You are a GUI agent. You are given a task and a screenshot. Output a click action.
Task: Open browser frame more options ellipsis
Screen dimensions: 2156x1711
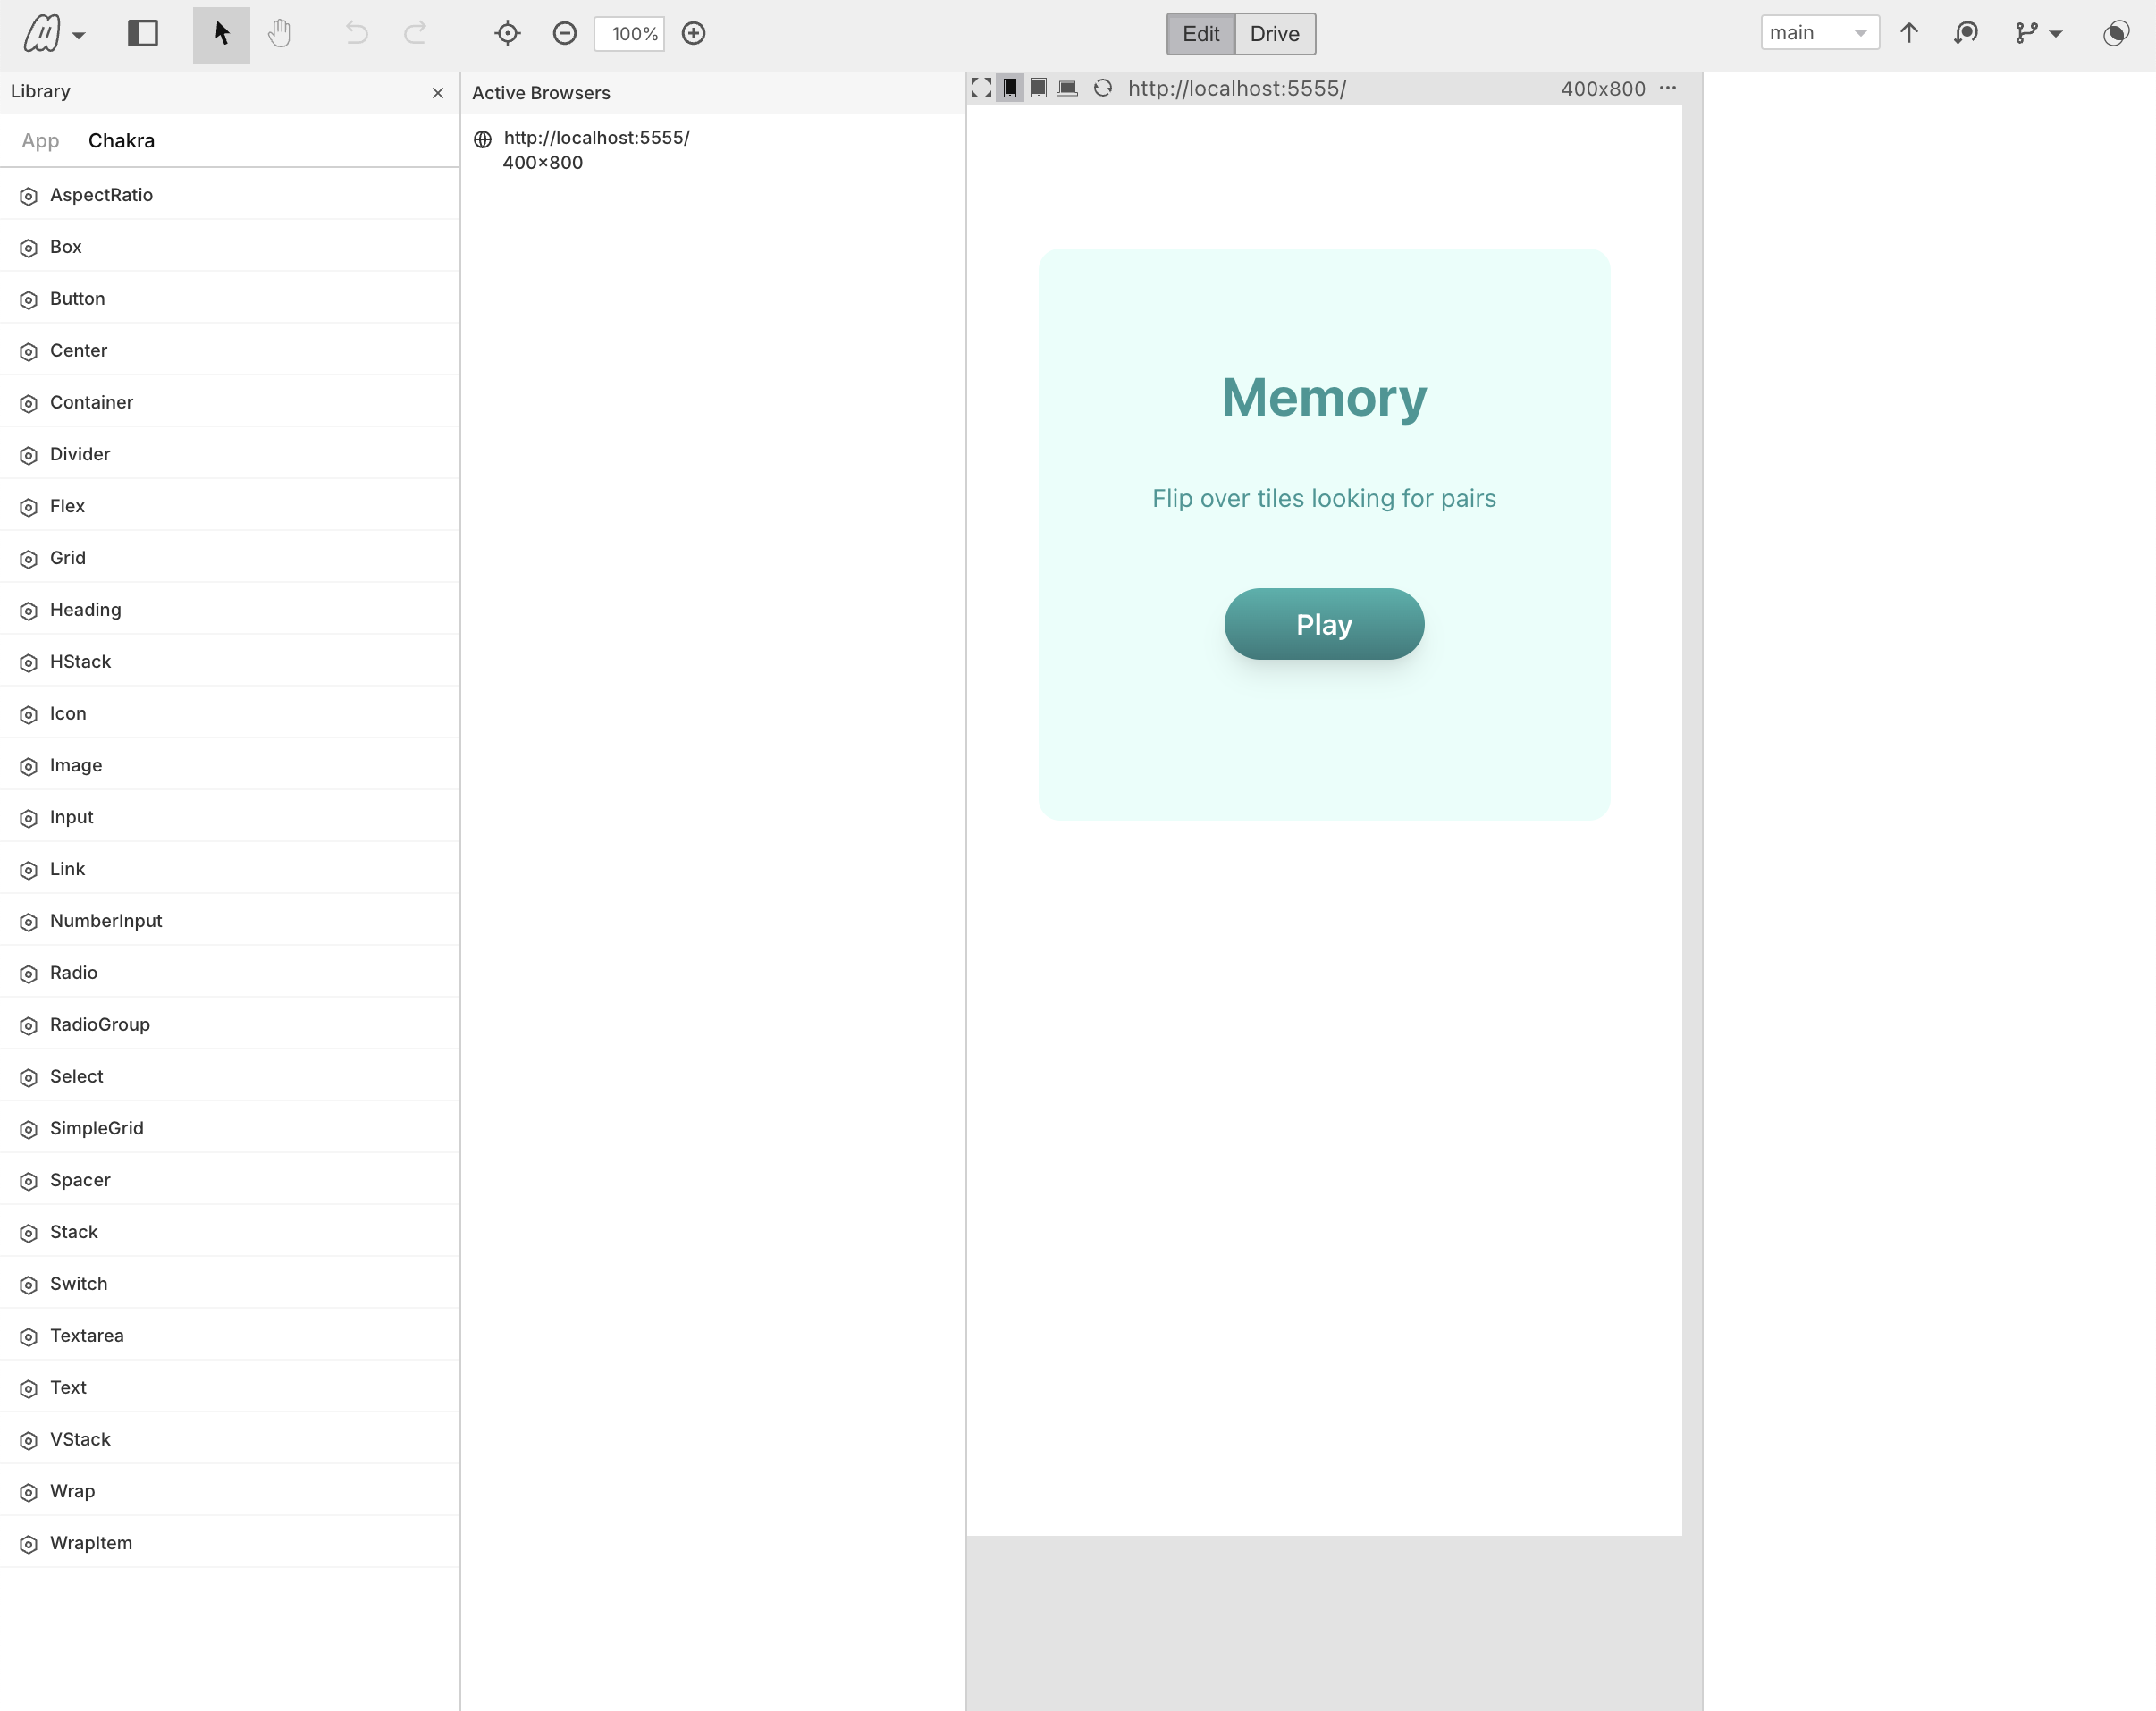1668,88
